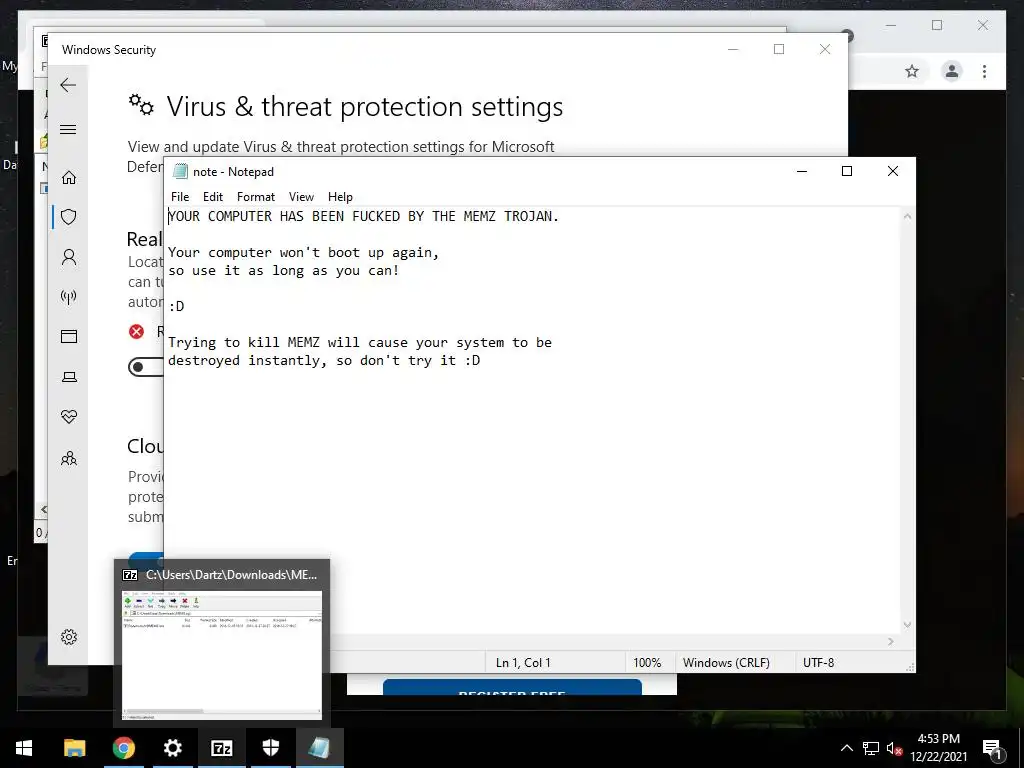Switch to 7-Zip on the taskbar

[x=221, y=748]
